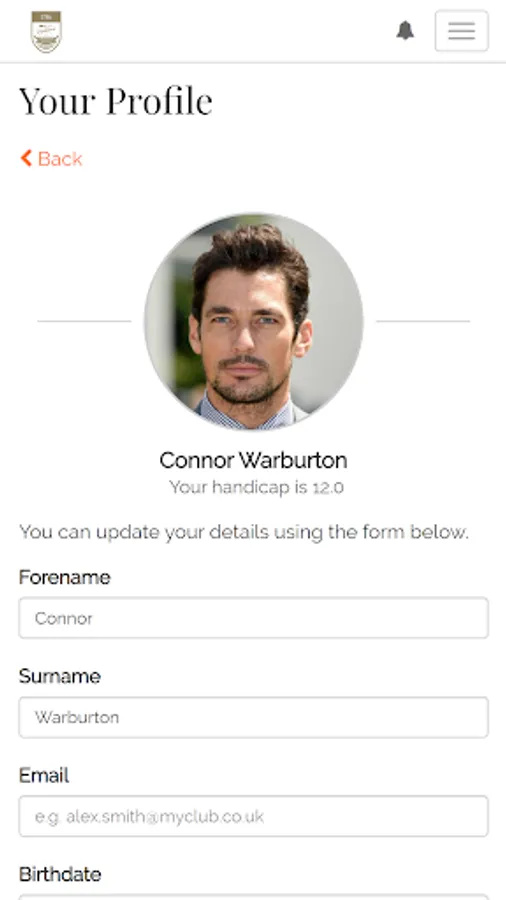
Task: Click the handicap 12.0 text
Action: point(256,487)
